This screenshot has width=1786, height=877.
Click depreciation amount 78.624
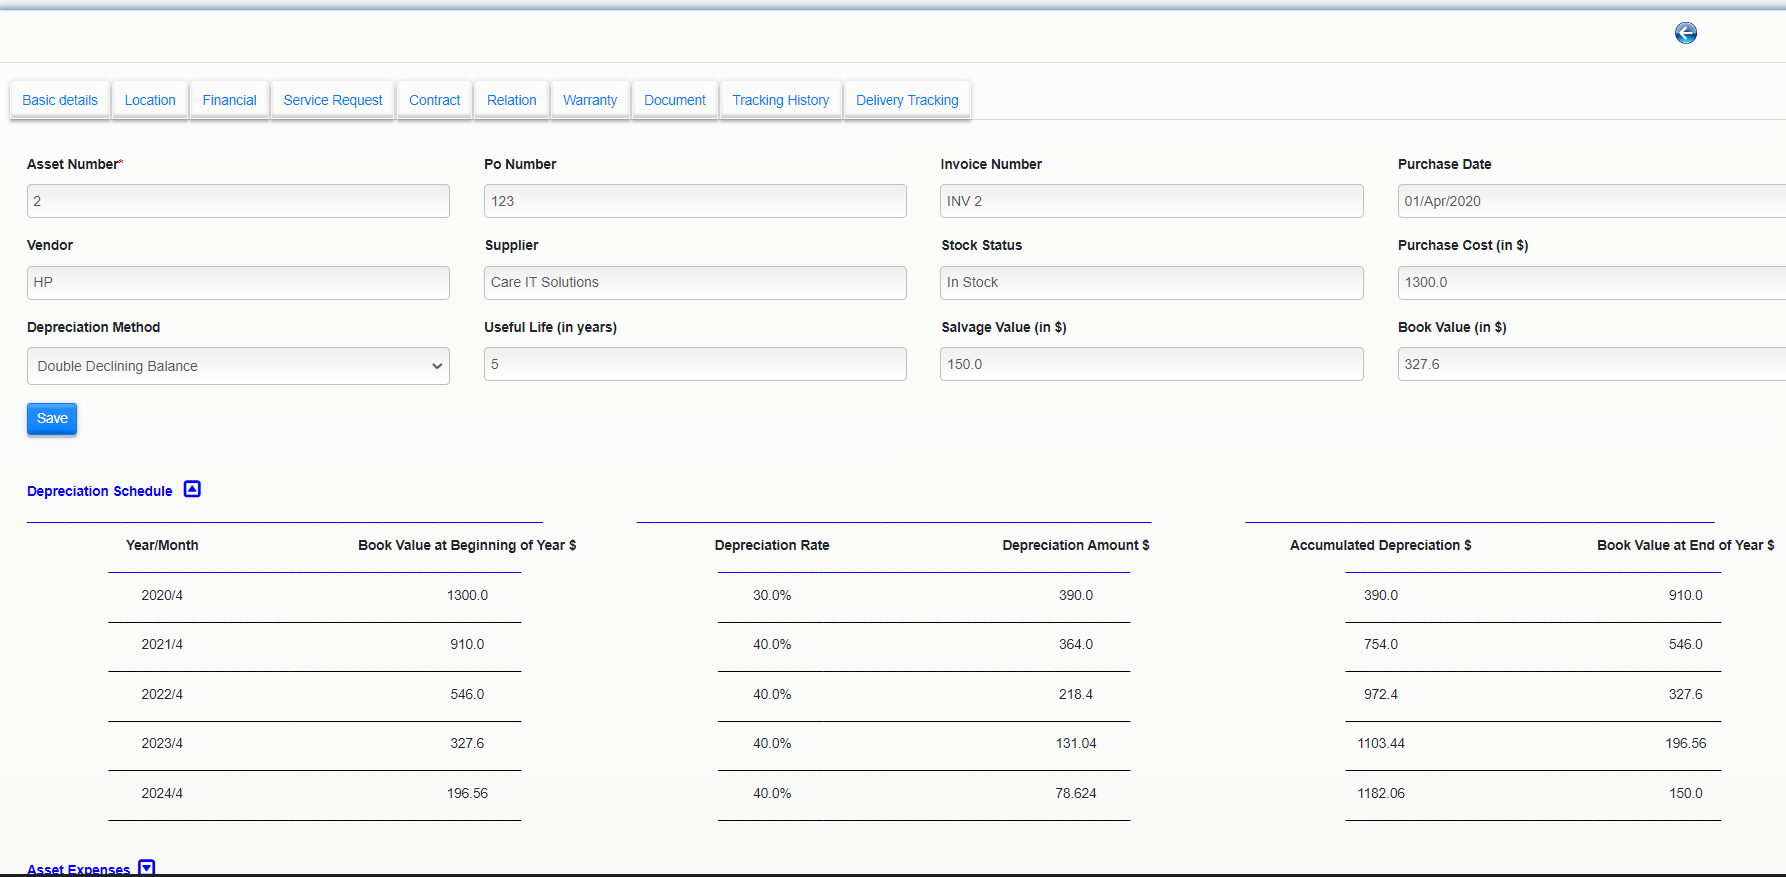click(x=1076, y=793)
